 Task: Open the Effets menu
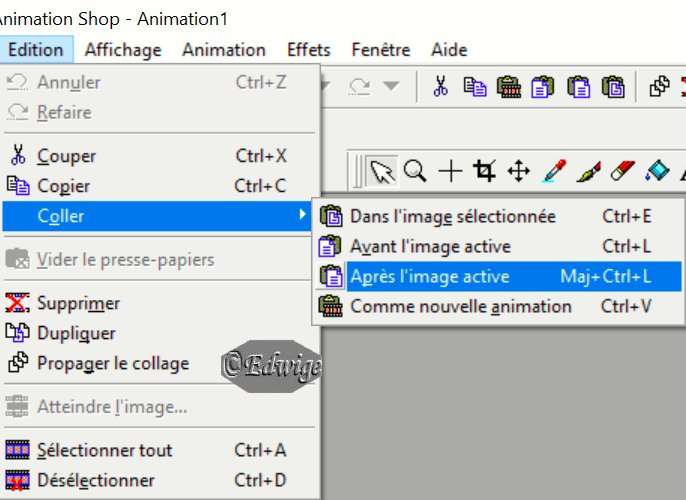pyautogui.click(x=308, y=49)
